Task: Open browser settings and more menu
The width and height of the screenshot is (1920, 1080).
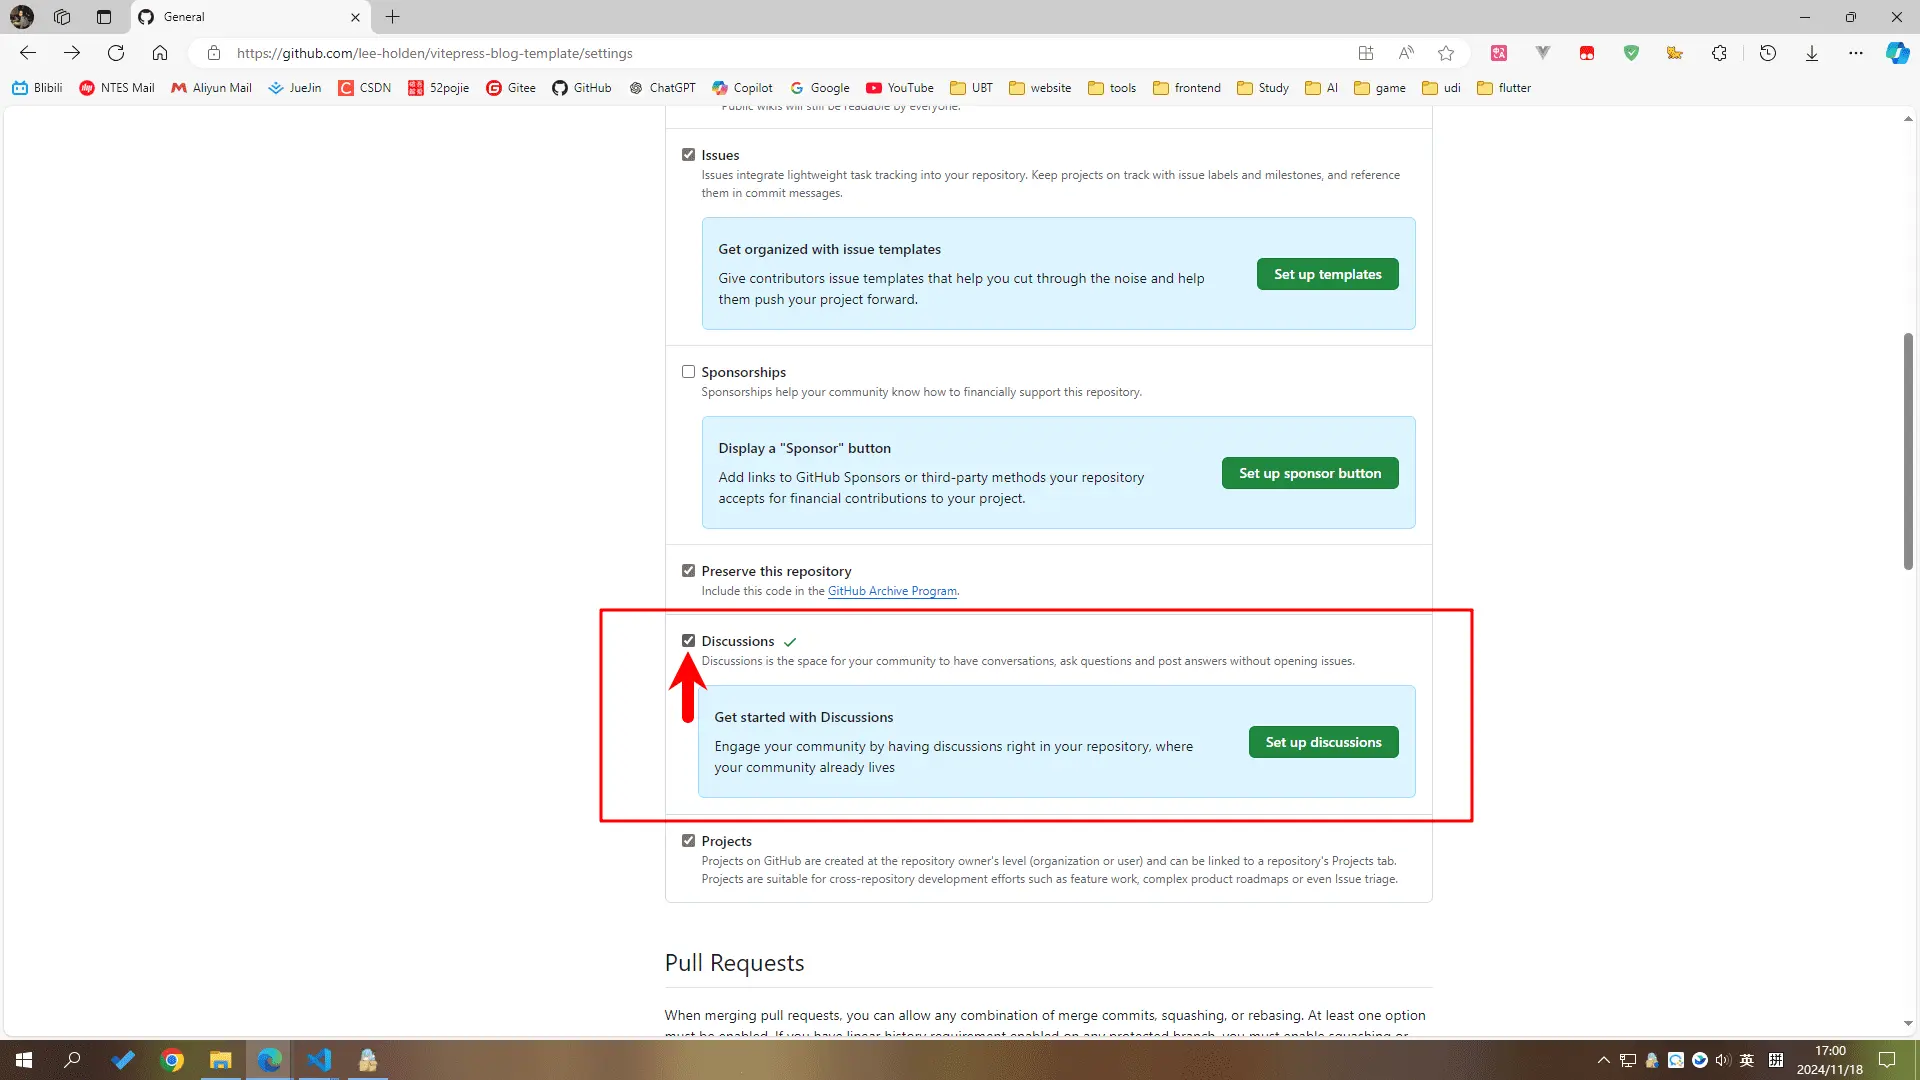Action: (x=1856, y=53)
